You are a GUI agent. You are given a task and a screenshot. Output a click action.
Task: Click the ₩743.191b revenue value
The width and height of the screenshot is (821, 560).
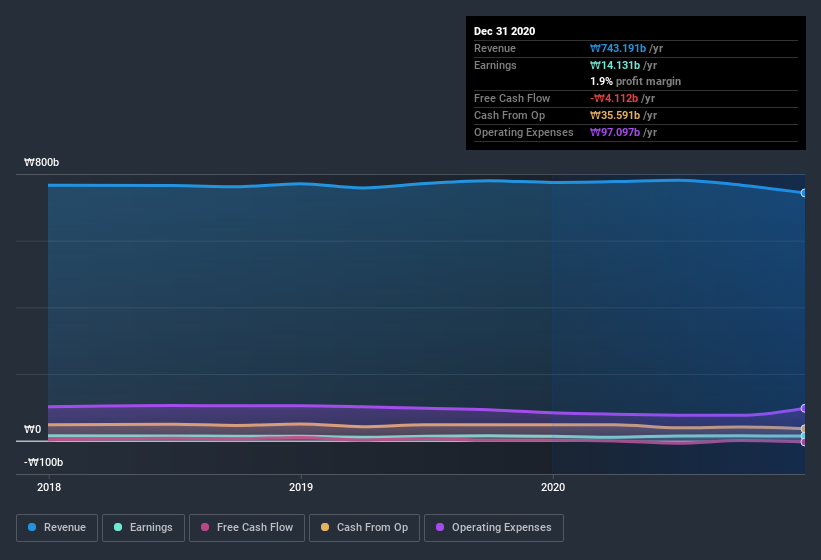point(618,48)
